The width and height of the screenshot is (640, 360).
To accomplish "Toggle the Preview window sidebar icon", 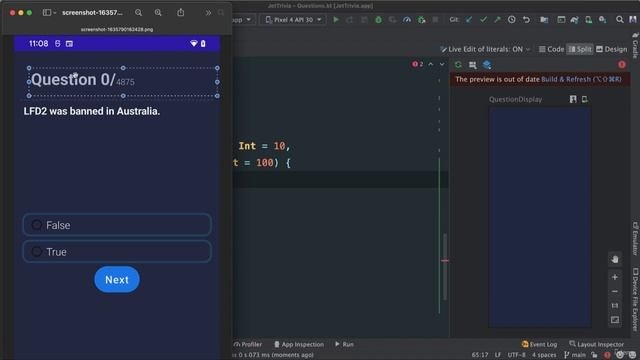I will 47,13.
